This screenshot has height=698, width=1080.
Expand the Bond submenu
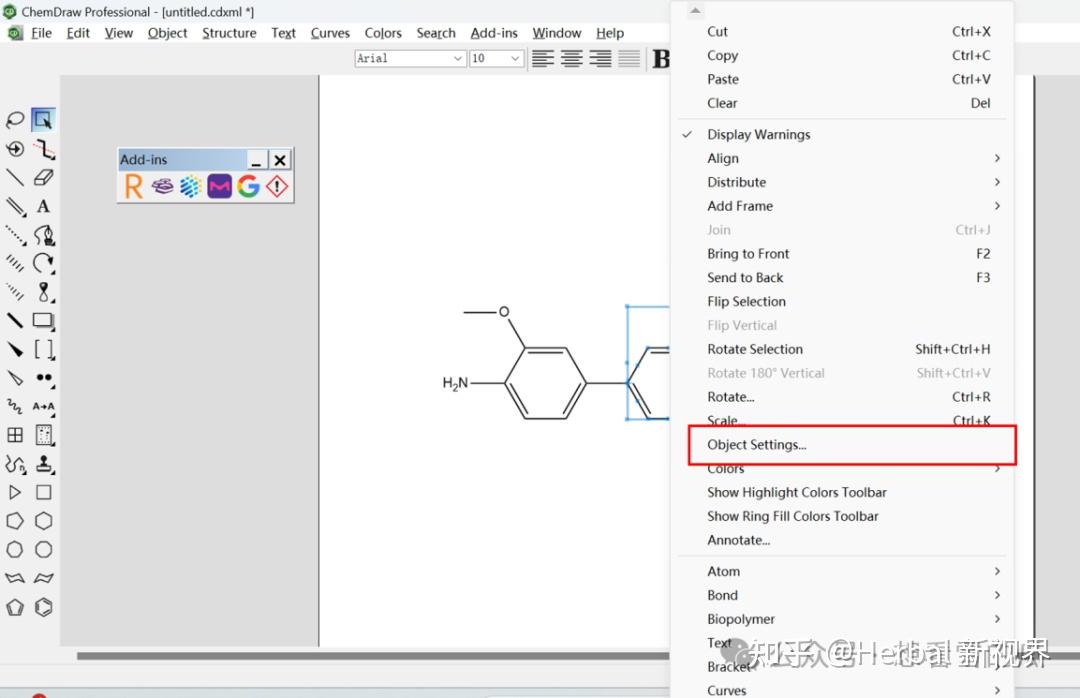tap(842, 595)
